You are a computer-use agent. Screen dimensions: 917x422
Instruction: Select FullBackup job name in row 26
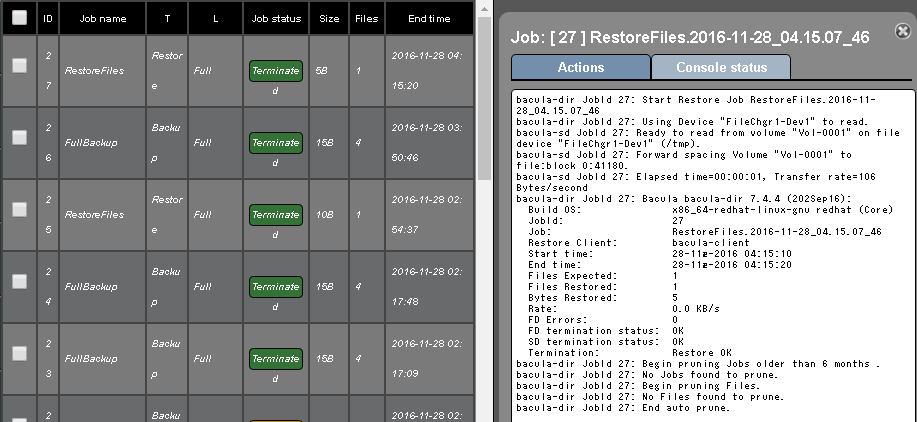coord(91,143)
